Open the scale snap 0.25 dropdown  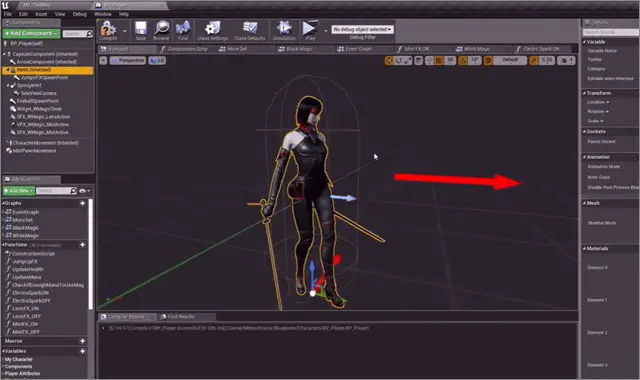(547, 60)
